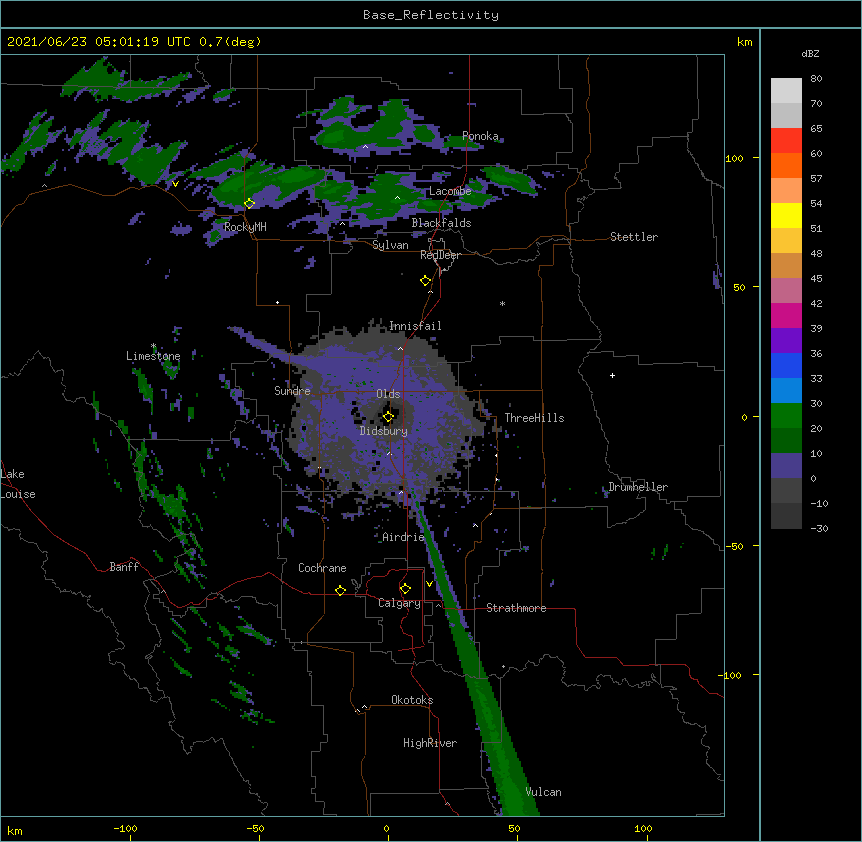Image resolution: width=862 pixels, height=842 pixels.
Task: Click the Okotoks label
Action: click(412, 700)
